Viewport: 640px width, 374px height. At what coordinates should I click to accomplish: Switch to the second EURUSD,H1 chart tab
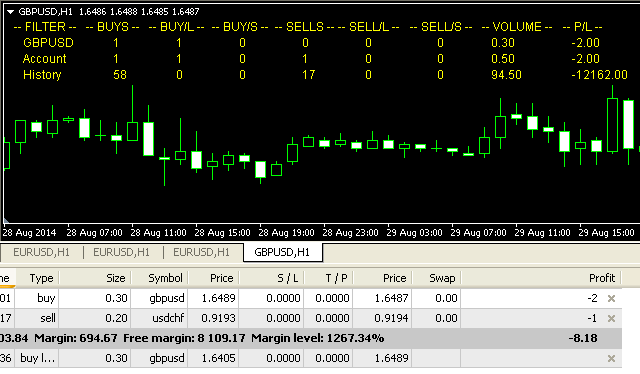click(121, 252)
